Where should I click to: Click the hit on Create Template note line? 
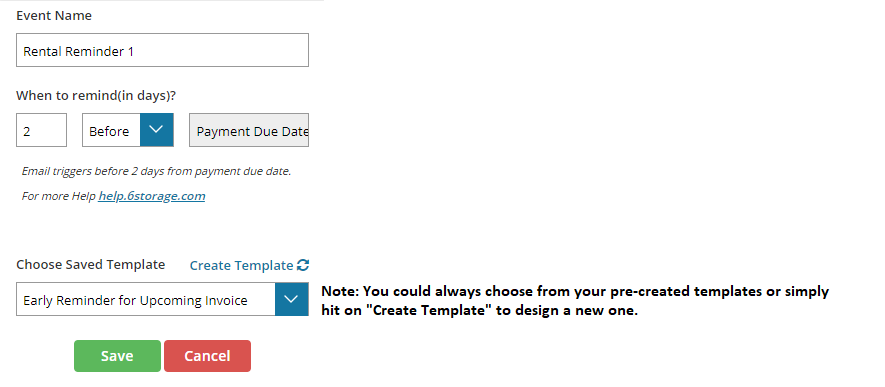[479, 310]
